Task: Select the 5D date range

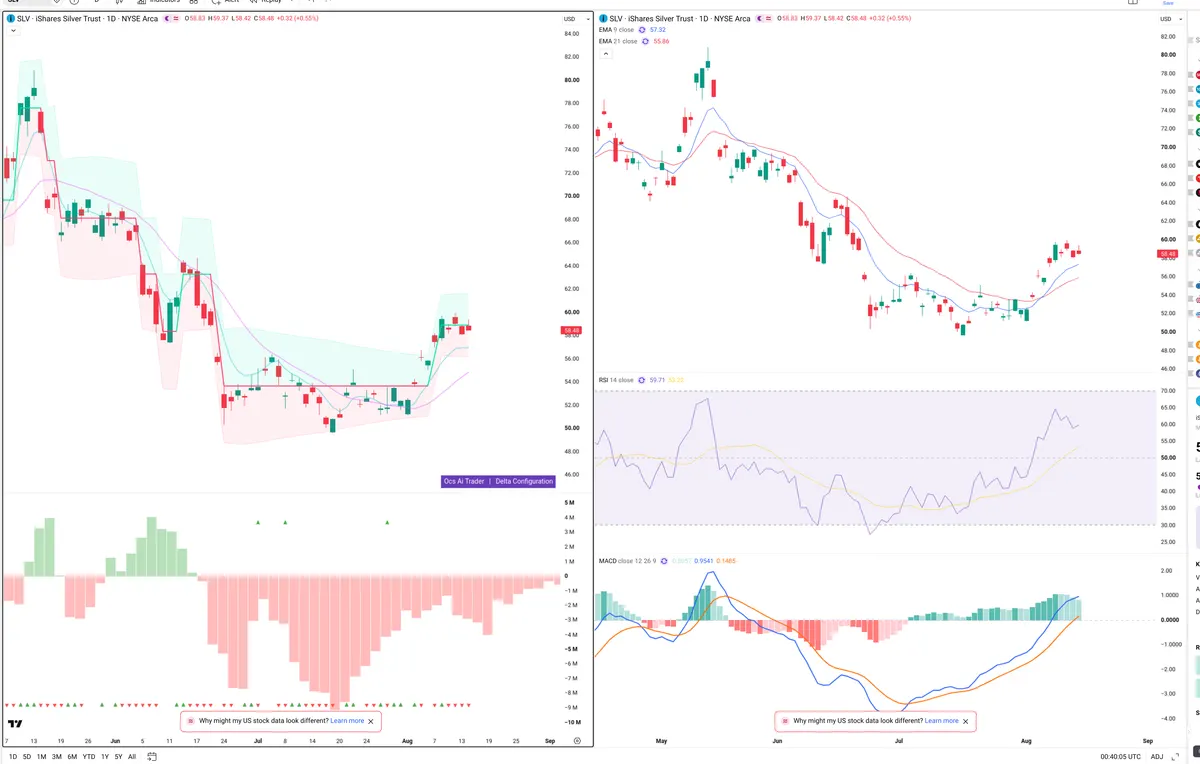Action: (27, 757)
